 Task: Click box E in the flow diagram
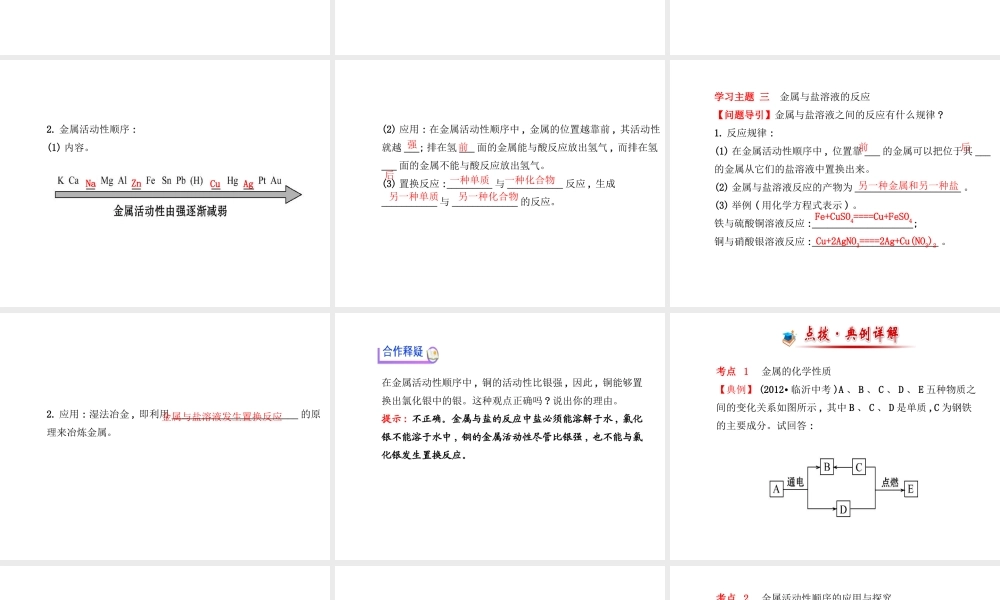[x=911, y=489]
